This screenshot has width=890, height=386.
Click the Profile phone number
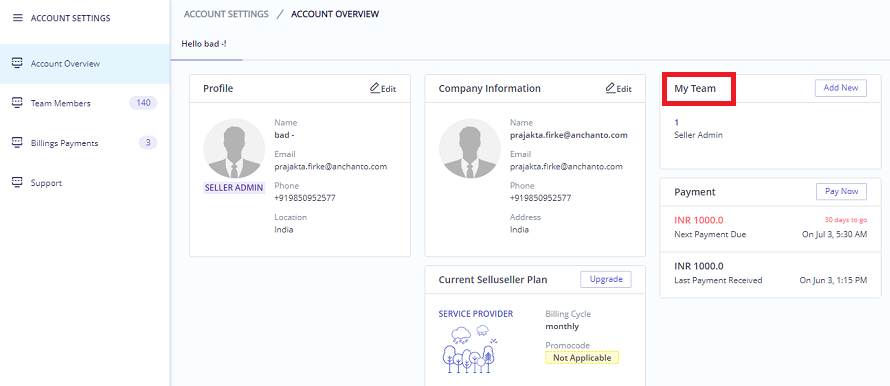click(x=305, y=198)
